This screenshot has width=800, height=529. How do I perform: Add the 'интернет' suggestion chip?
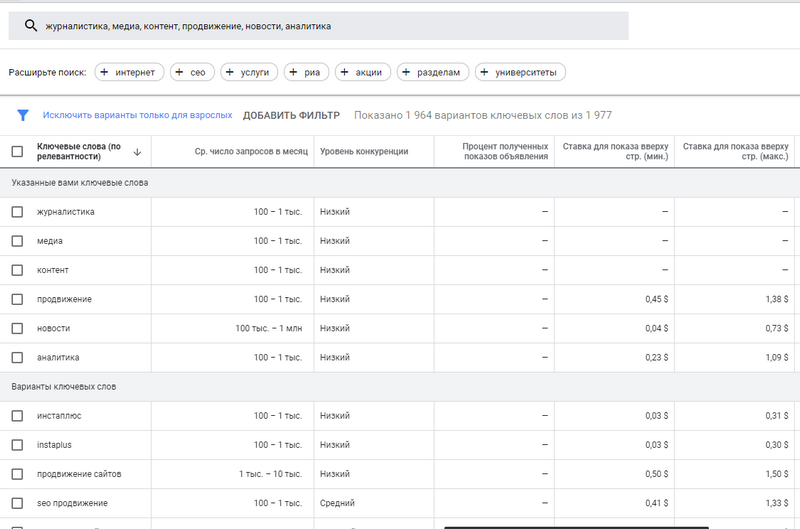128,72
